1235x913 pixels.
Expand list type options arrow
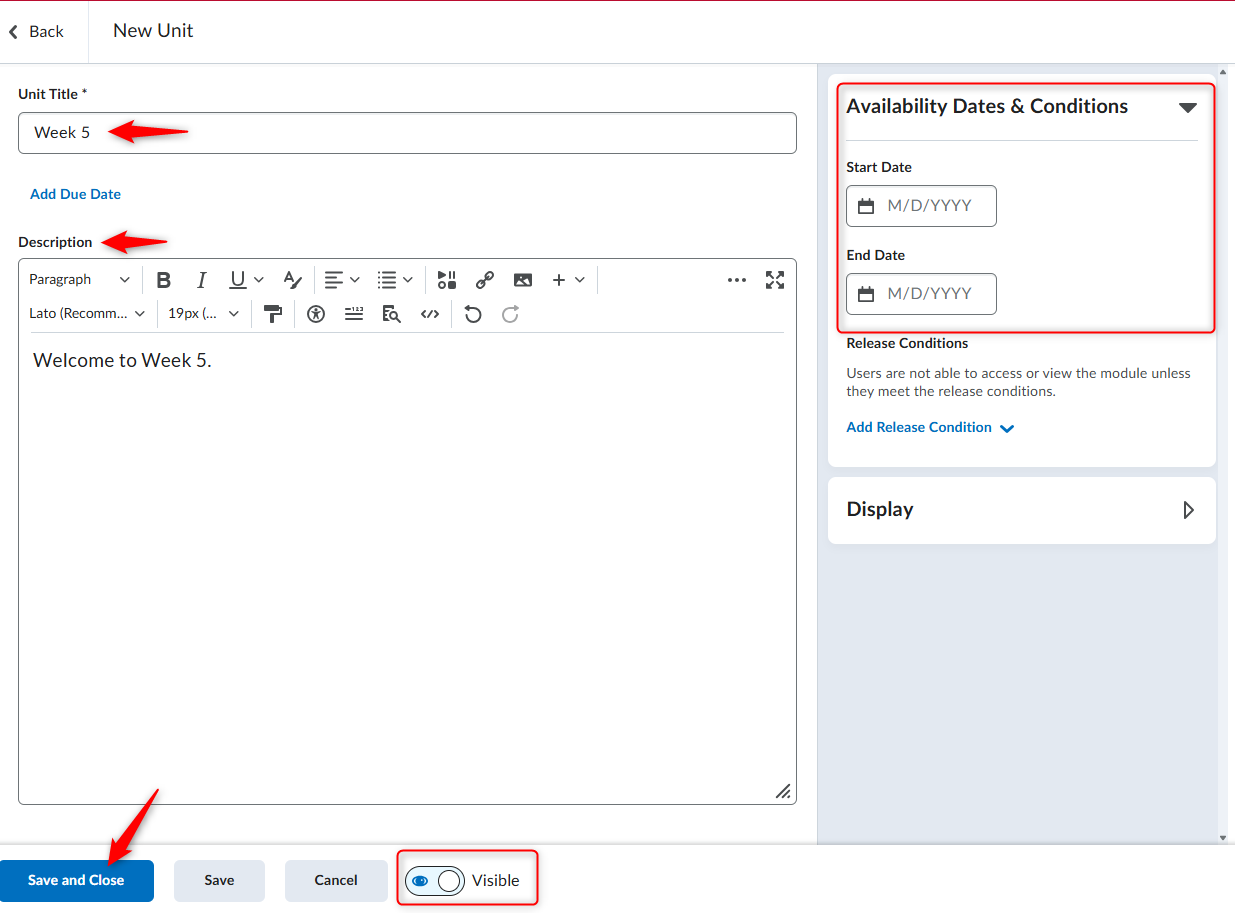408,280
